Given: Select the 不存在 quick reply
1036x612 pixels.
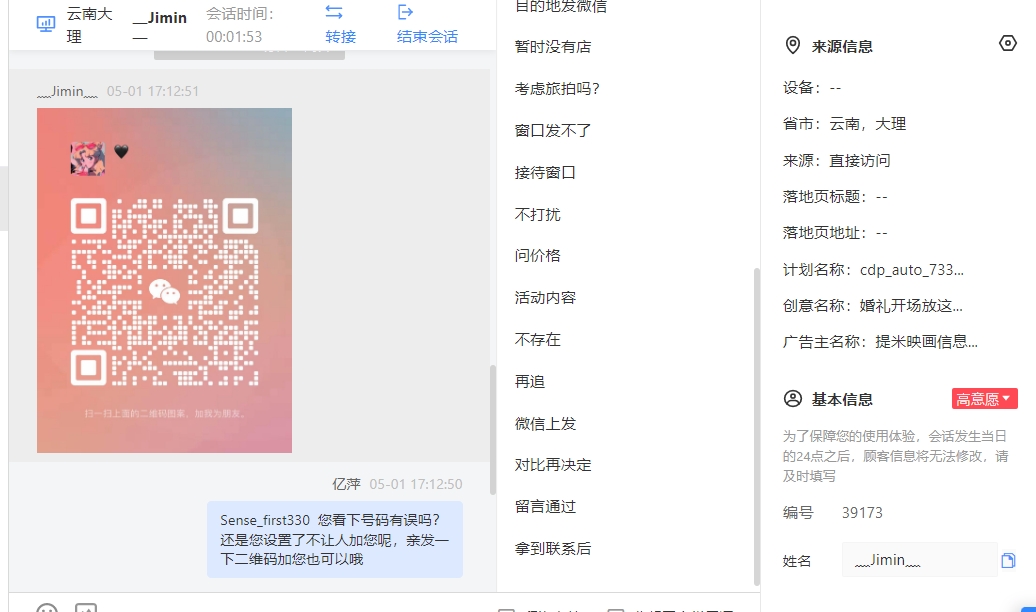Looking at the screenshot, I should tap(538, 340).
